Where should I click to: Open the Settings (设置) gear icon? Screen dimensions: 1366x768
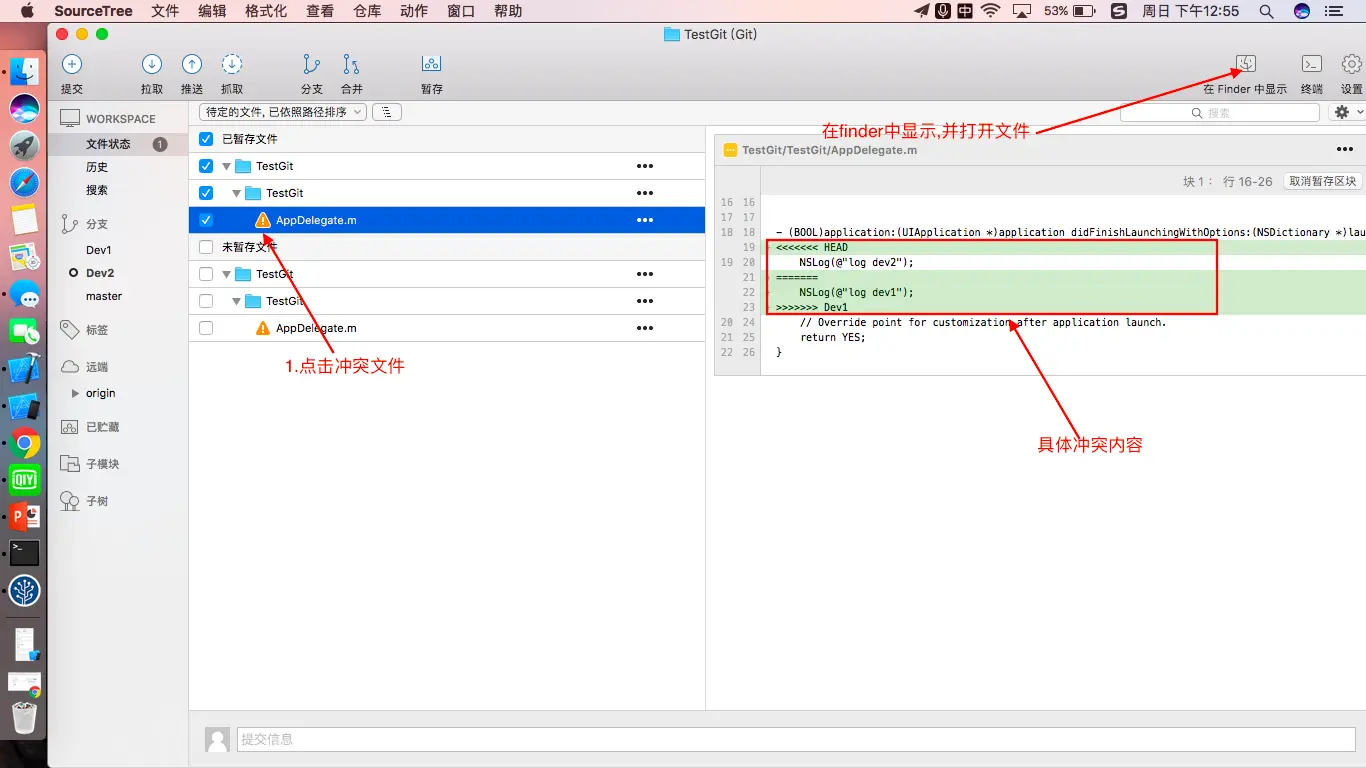(1352, 64)
